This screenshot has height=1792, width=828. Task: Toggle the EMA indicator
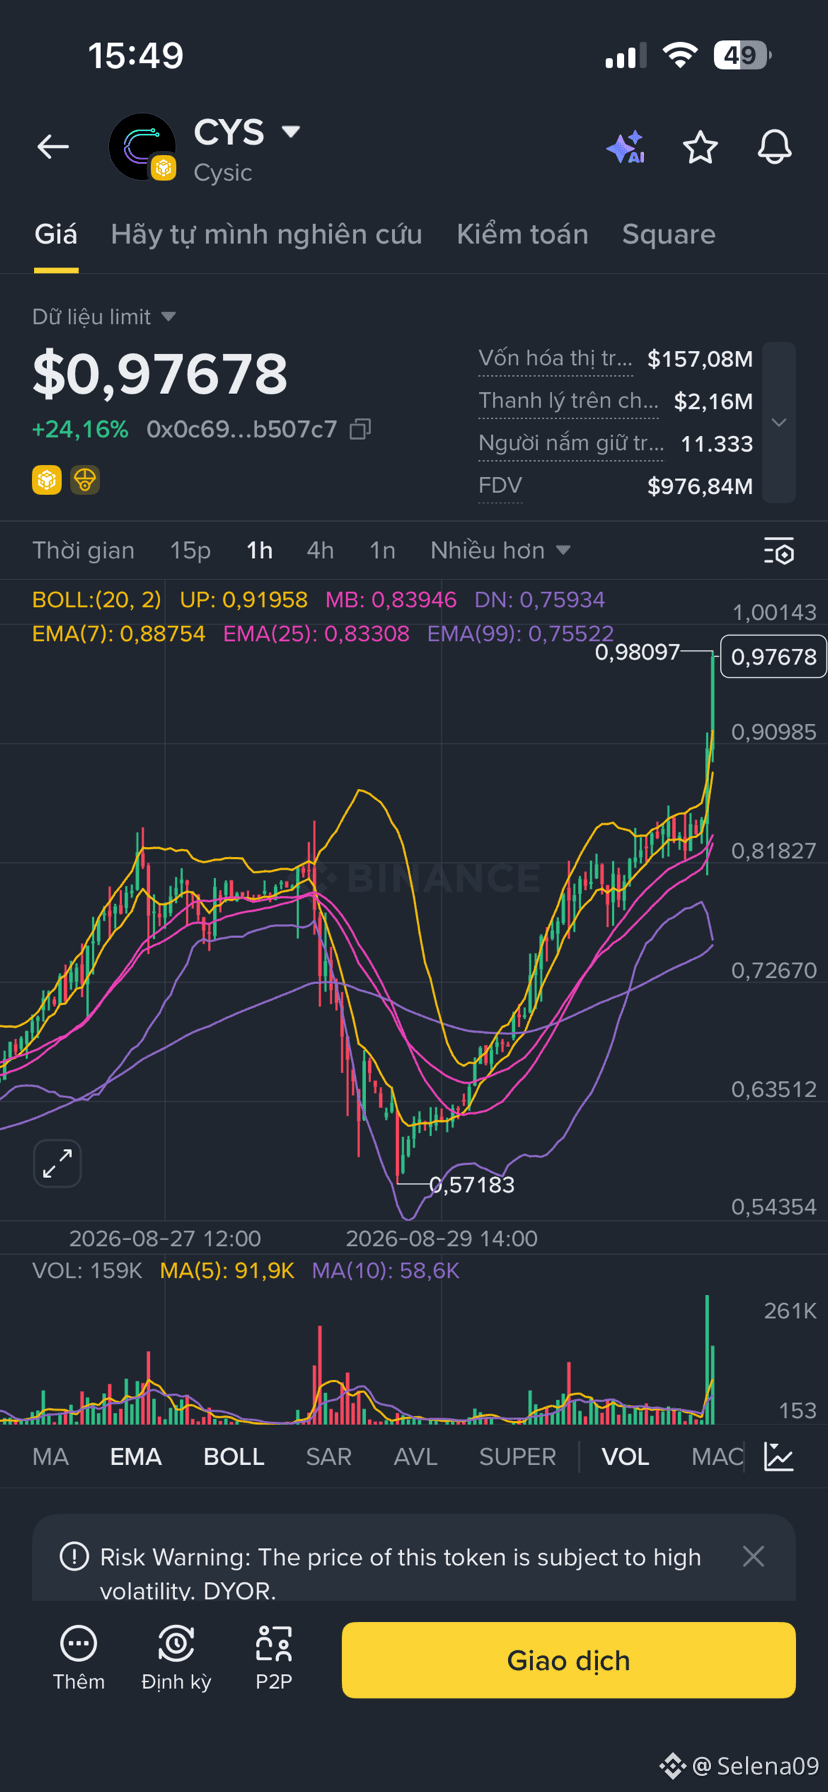(x=136, y=1456)
